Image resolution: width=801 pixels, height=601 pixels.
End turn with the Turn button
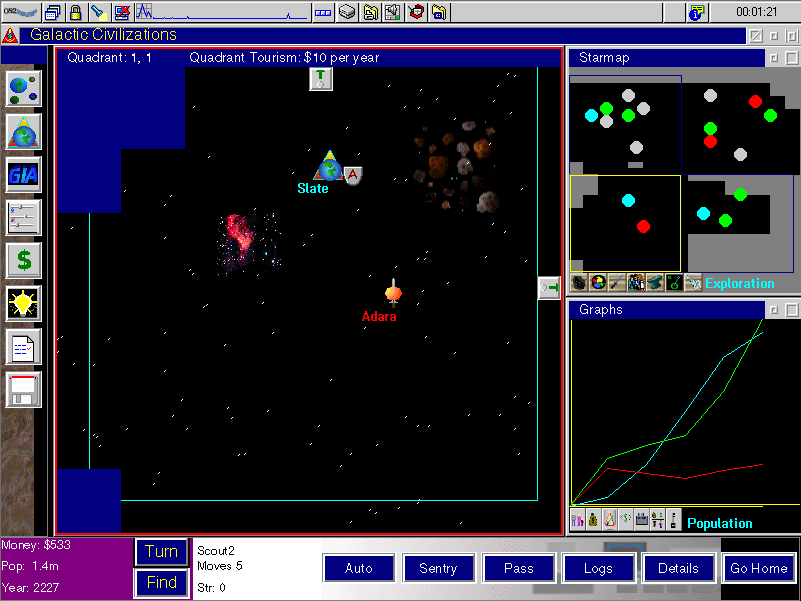click(161, 551)
